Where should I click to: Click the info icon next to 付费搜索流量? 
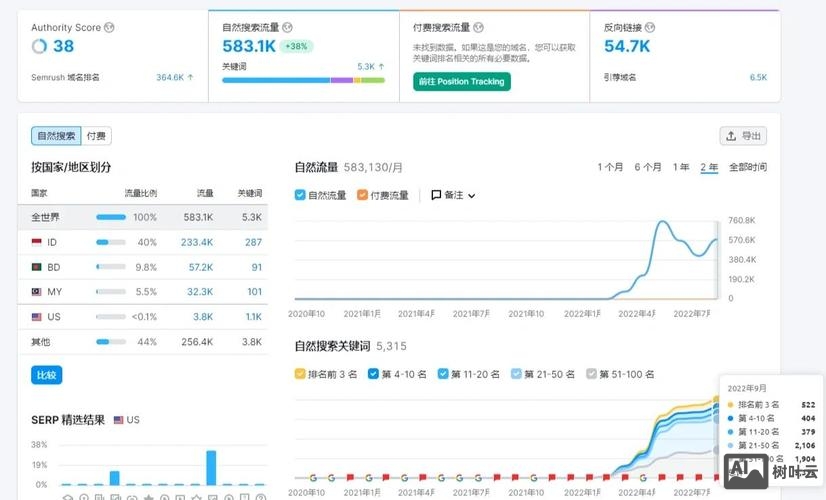coord(478,27)
